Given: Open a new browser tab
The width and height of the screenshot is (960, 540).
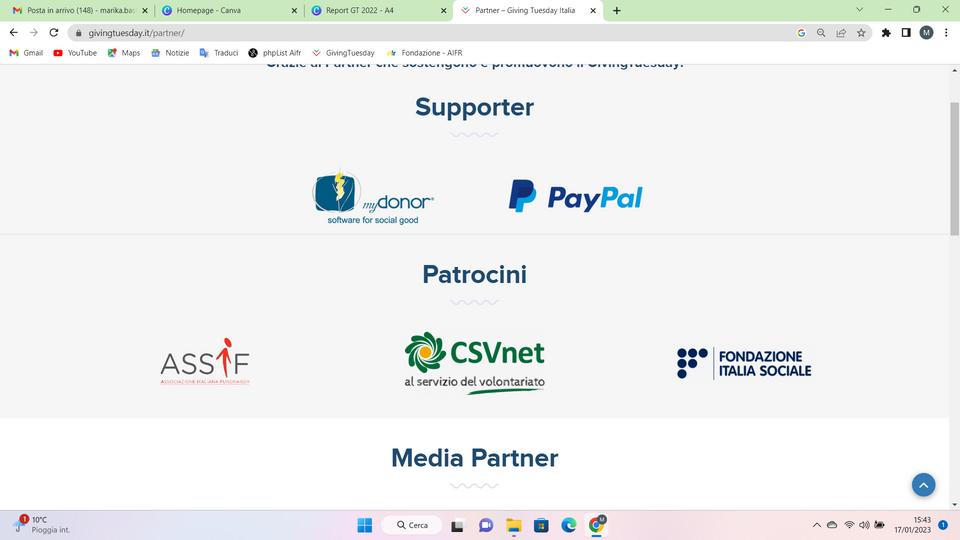Looking at the screenshot, I should (x=617, y=10).
